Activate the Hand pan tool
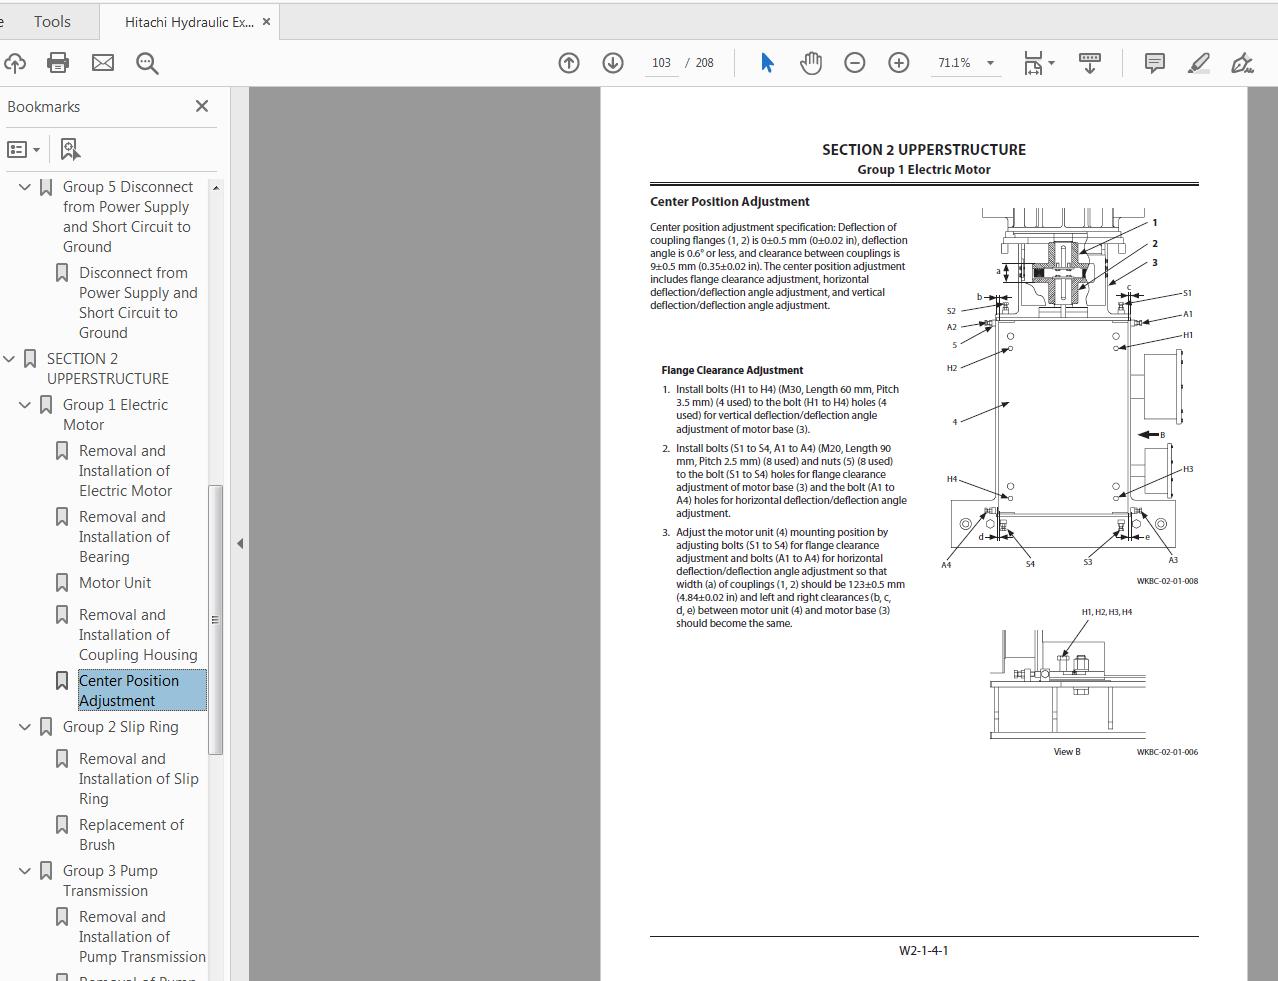This screenshot has height=981, width=1278. coord(810,63)
